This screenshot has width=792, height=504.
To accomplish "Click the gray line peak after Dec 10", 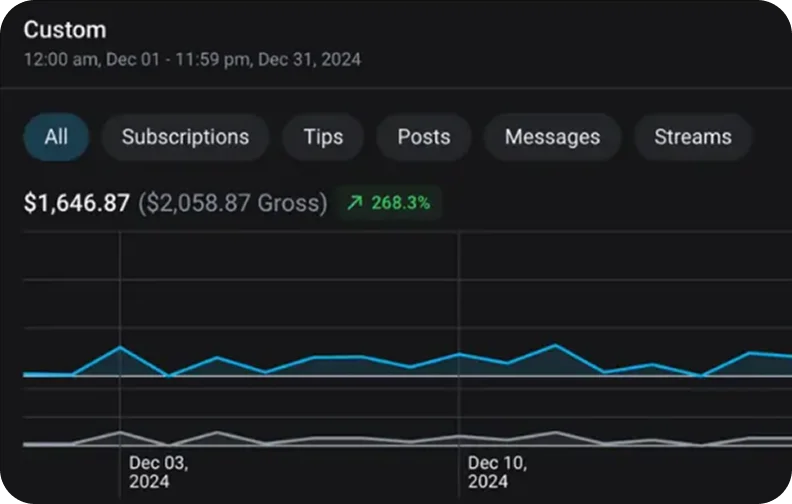I will (x=555, y=432).
